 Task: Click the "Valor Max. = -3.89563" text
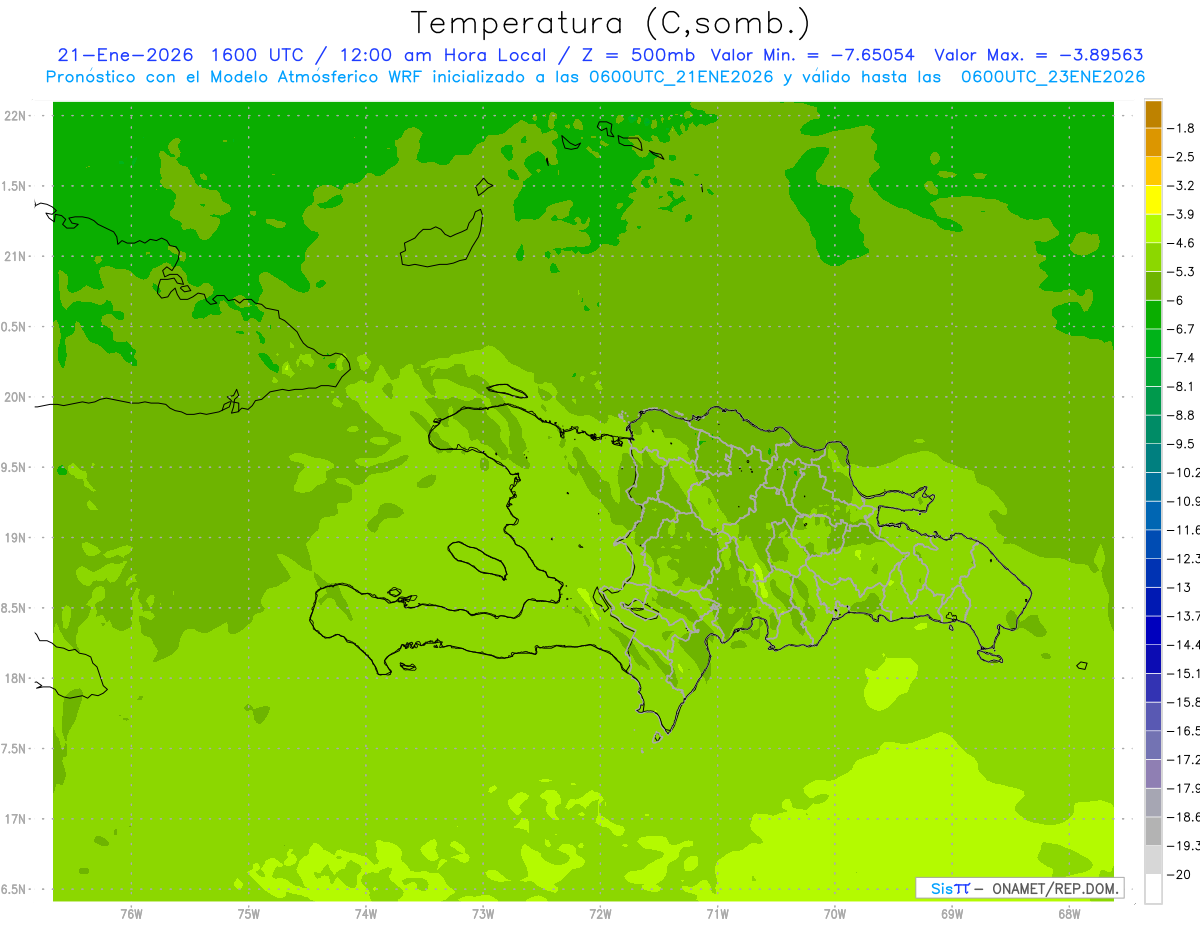[x=1039, y=55]
